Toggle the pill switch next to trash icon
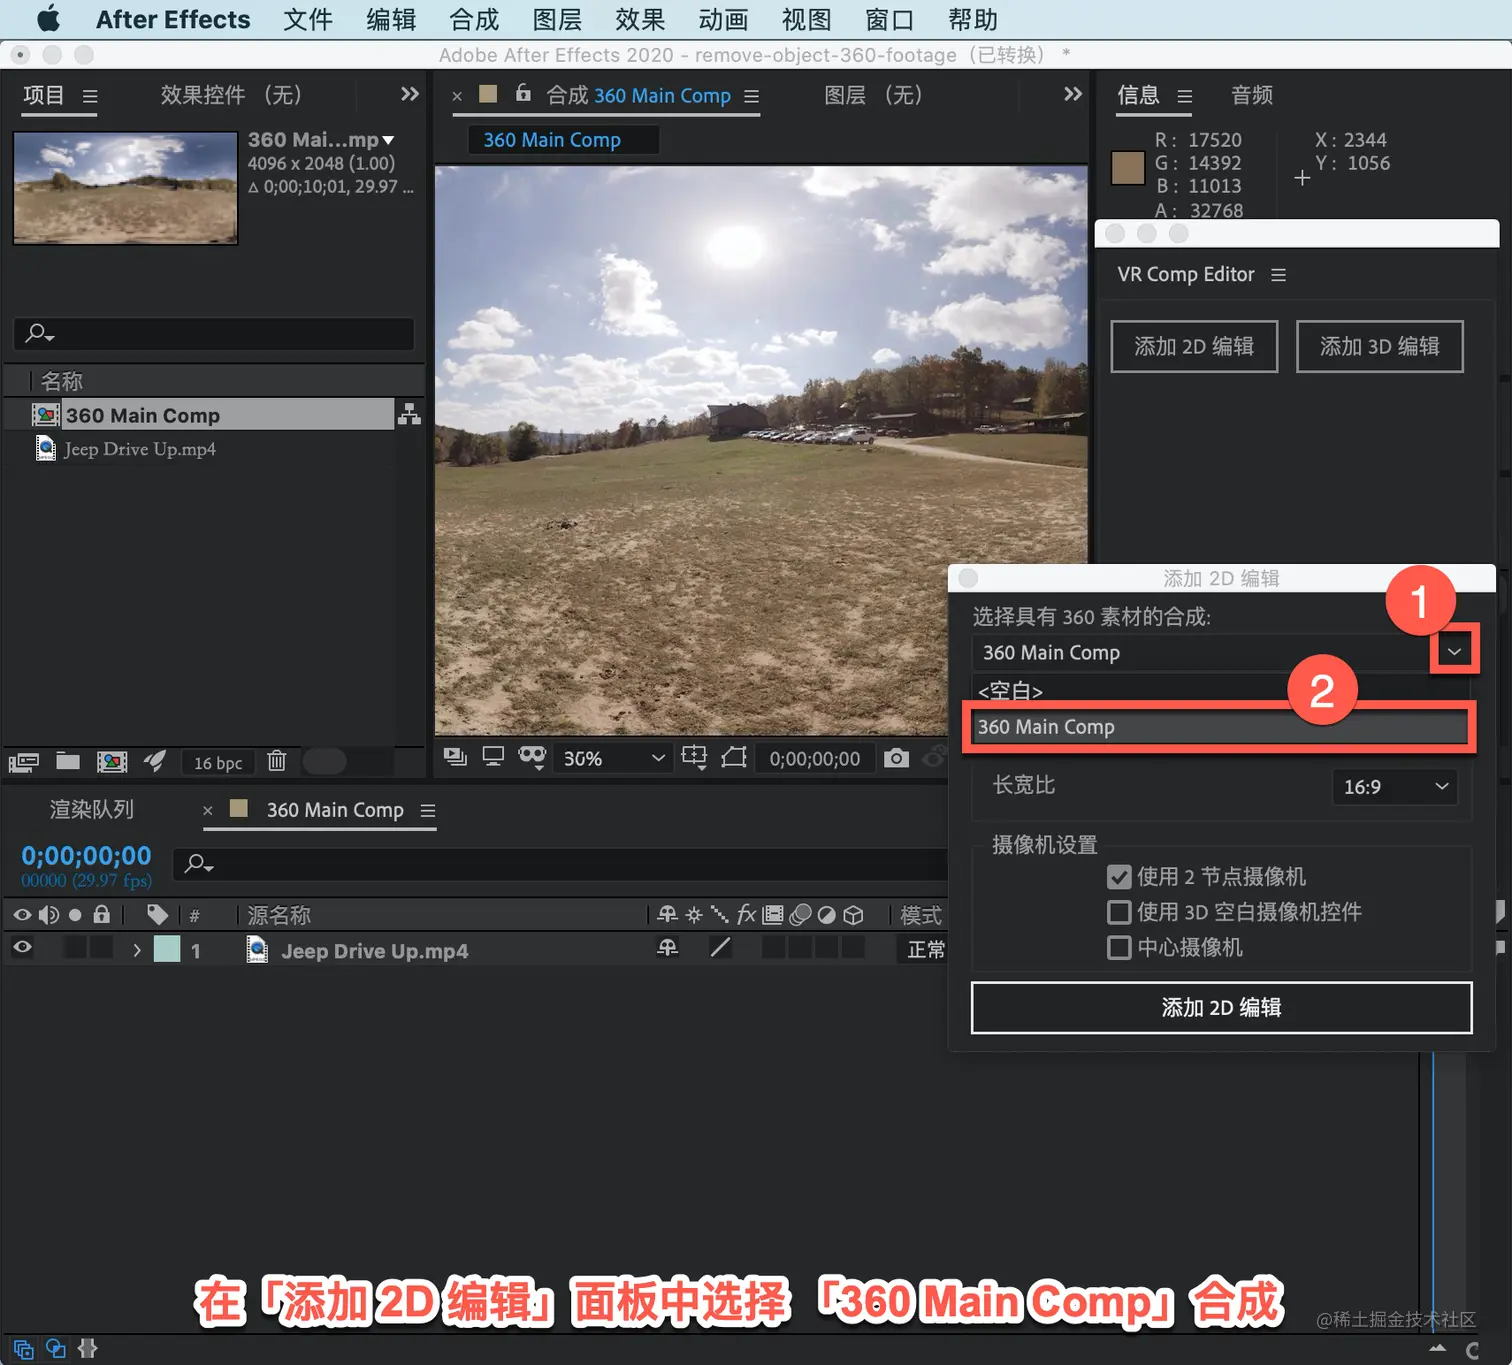 tap(324, 762)
